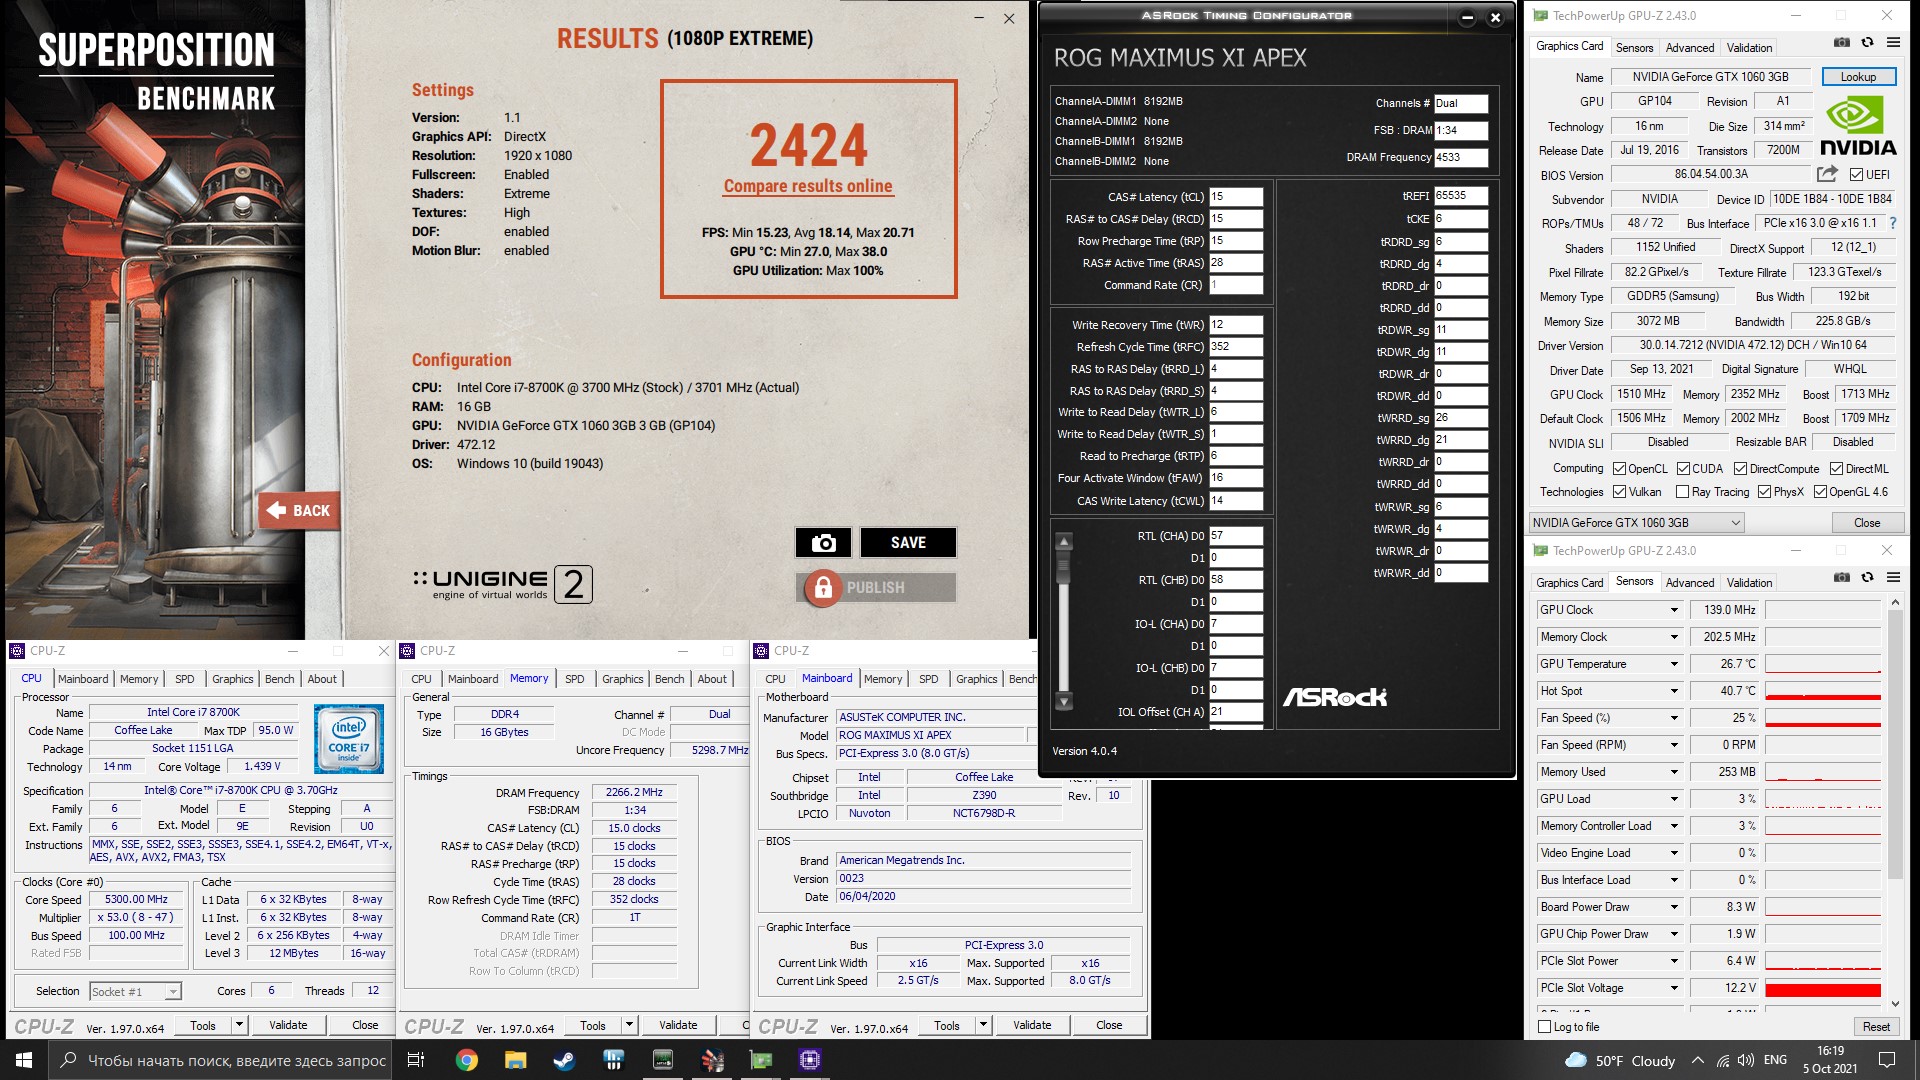Screen dimensions: 1920x1080
Task: Click the Windows taskbar search box
Action: [x=221, y=1060]
